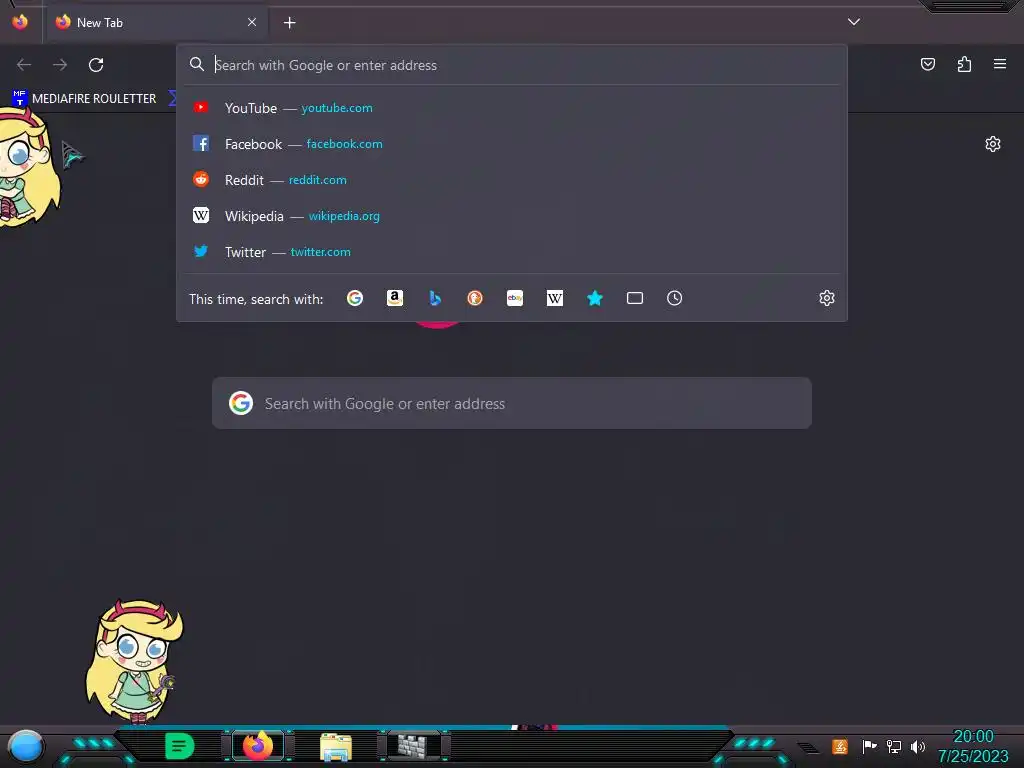This screenshot has height=768, width=1024.
Task: Open the Action Center flag icon
Action: (869, 746)
